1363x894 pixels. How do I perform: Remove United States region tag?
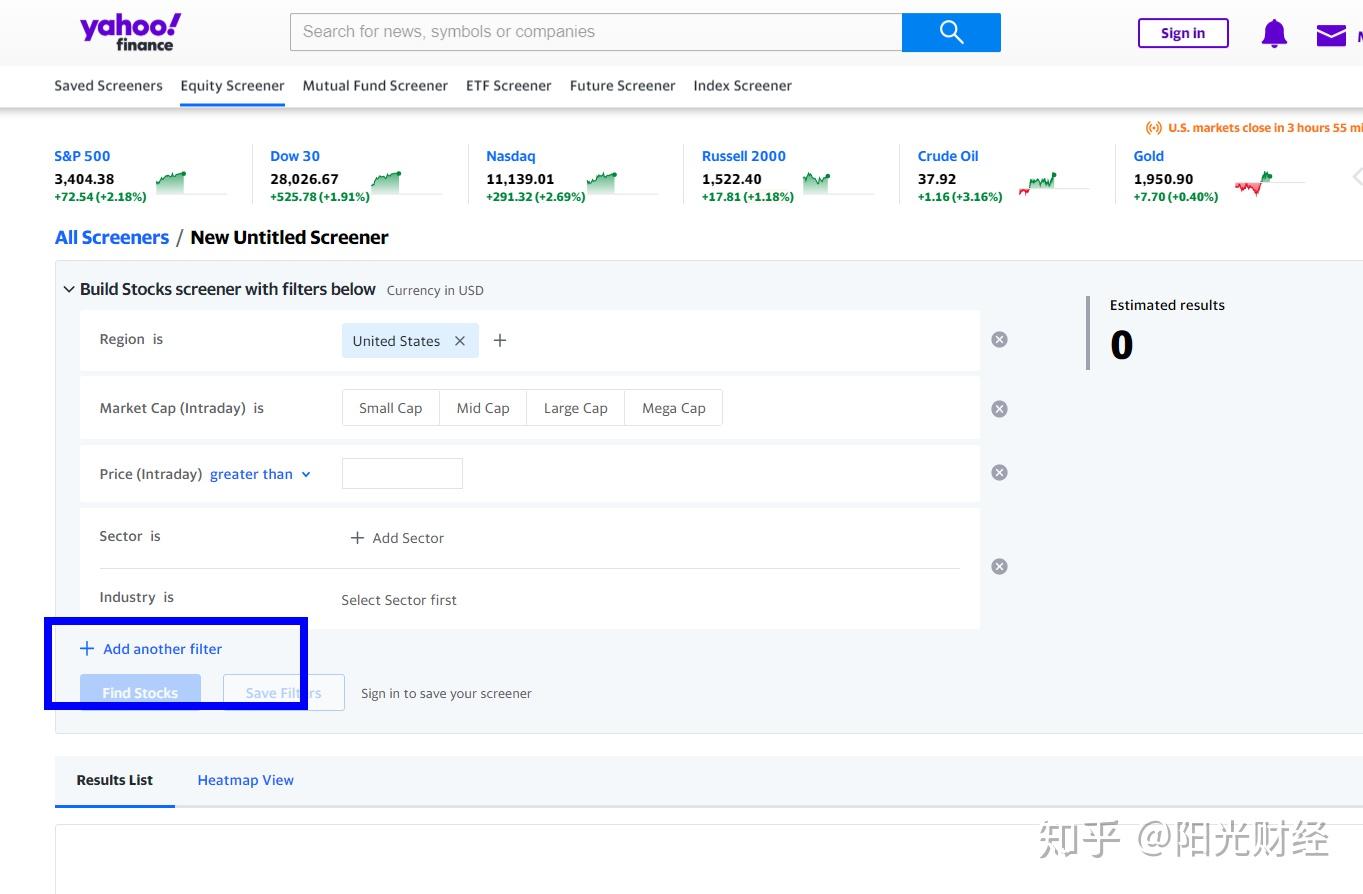pos(460,341)
